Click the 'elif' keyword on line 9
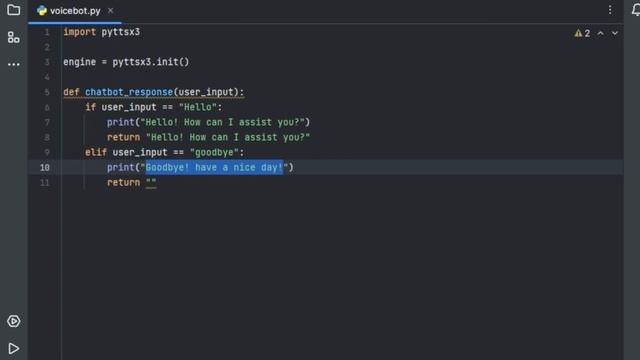This screenshot has width=640, height=360. [96, 153]
